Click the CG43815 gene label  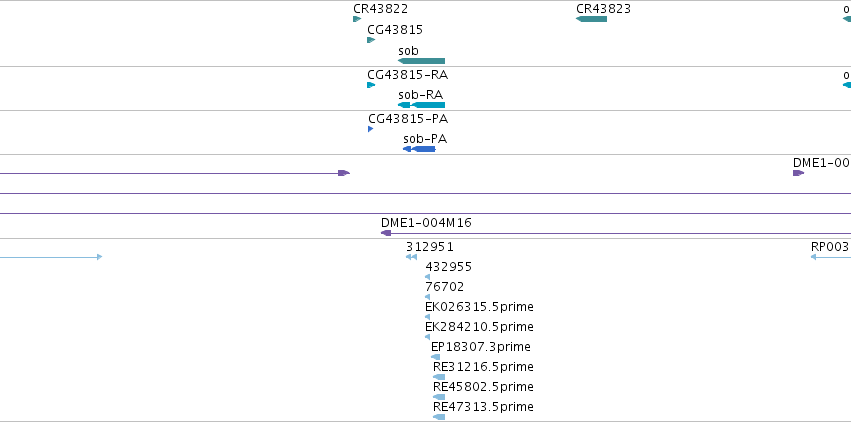tap(395, 29)
